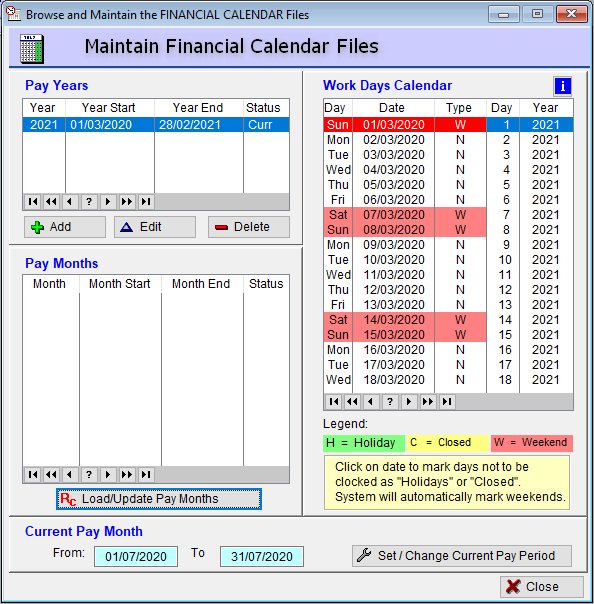Select the 2021 pay year row
The height and width of the screenshot is (604, 594).
(x=156, y=125)
